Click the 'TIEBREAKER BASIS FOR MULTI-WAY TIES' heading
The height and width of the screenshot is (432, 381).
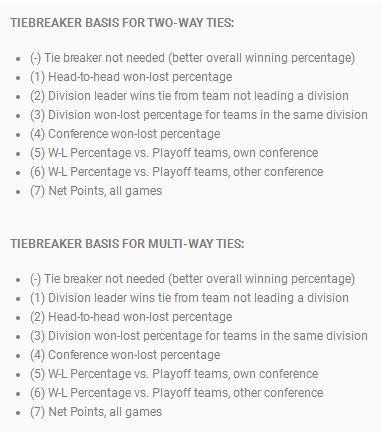point(127,244)
